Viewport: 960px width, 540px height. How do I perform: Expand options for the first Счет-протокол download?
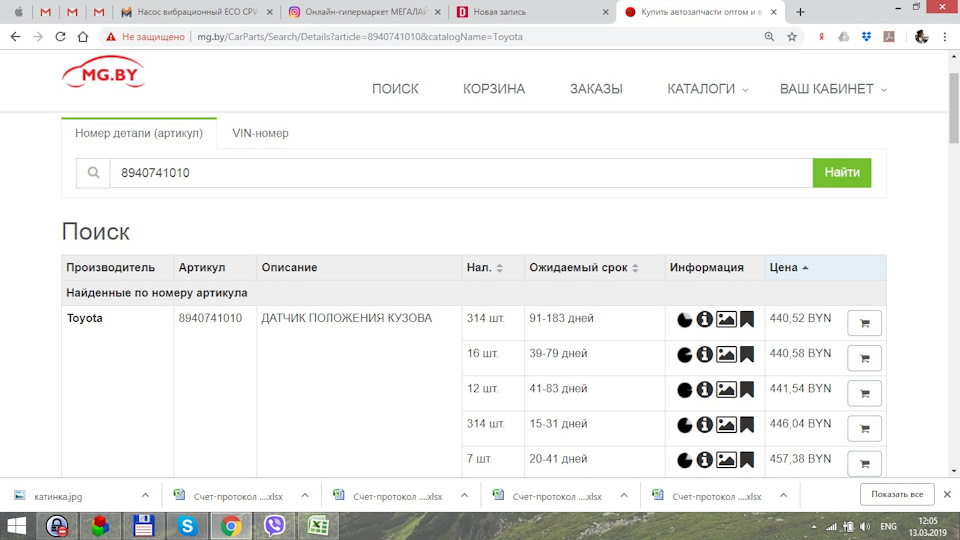(305, 495)
